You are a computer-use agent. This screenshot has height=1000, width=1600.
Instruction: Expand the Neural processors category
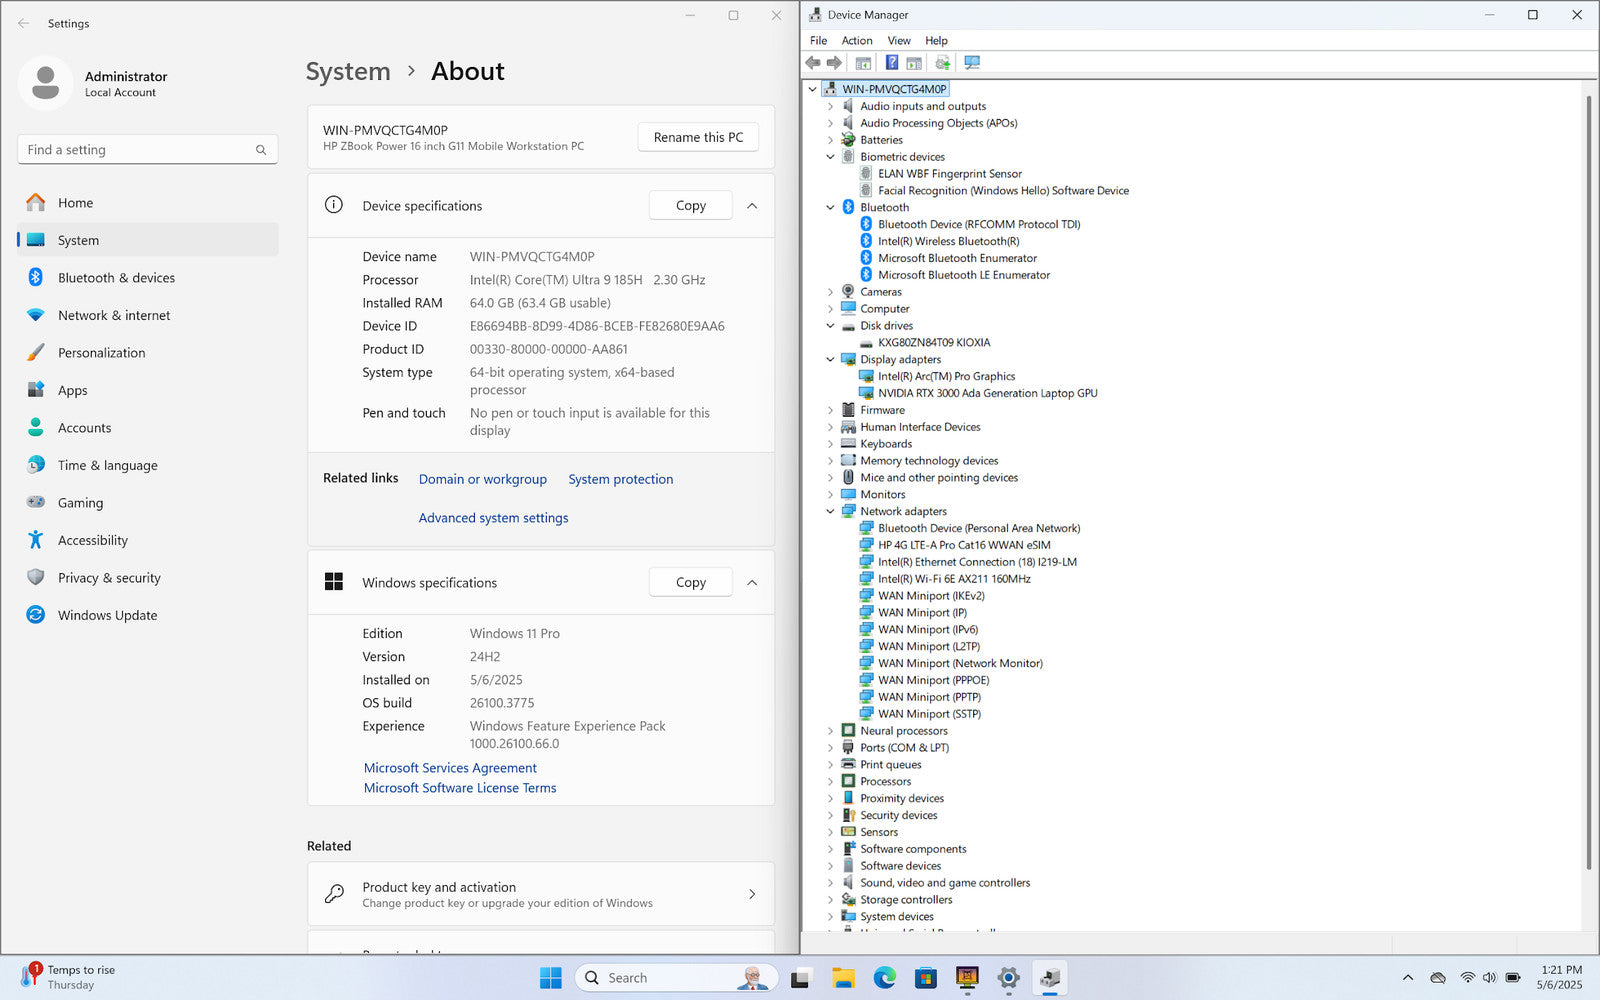click(830, 731)
